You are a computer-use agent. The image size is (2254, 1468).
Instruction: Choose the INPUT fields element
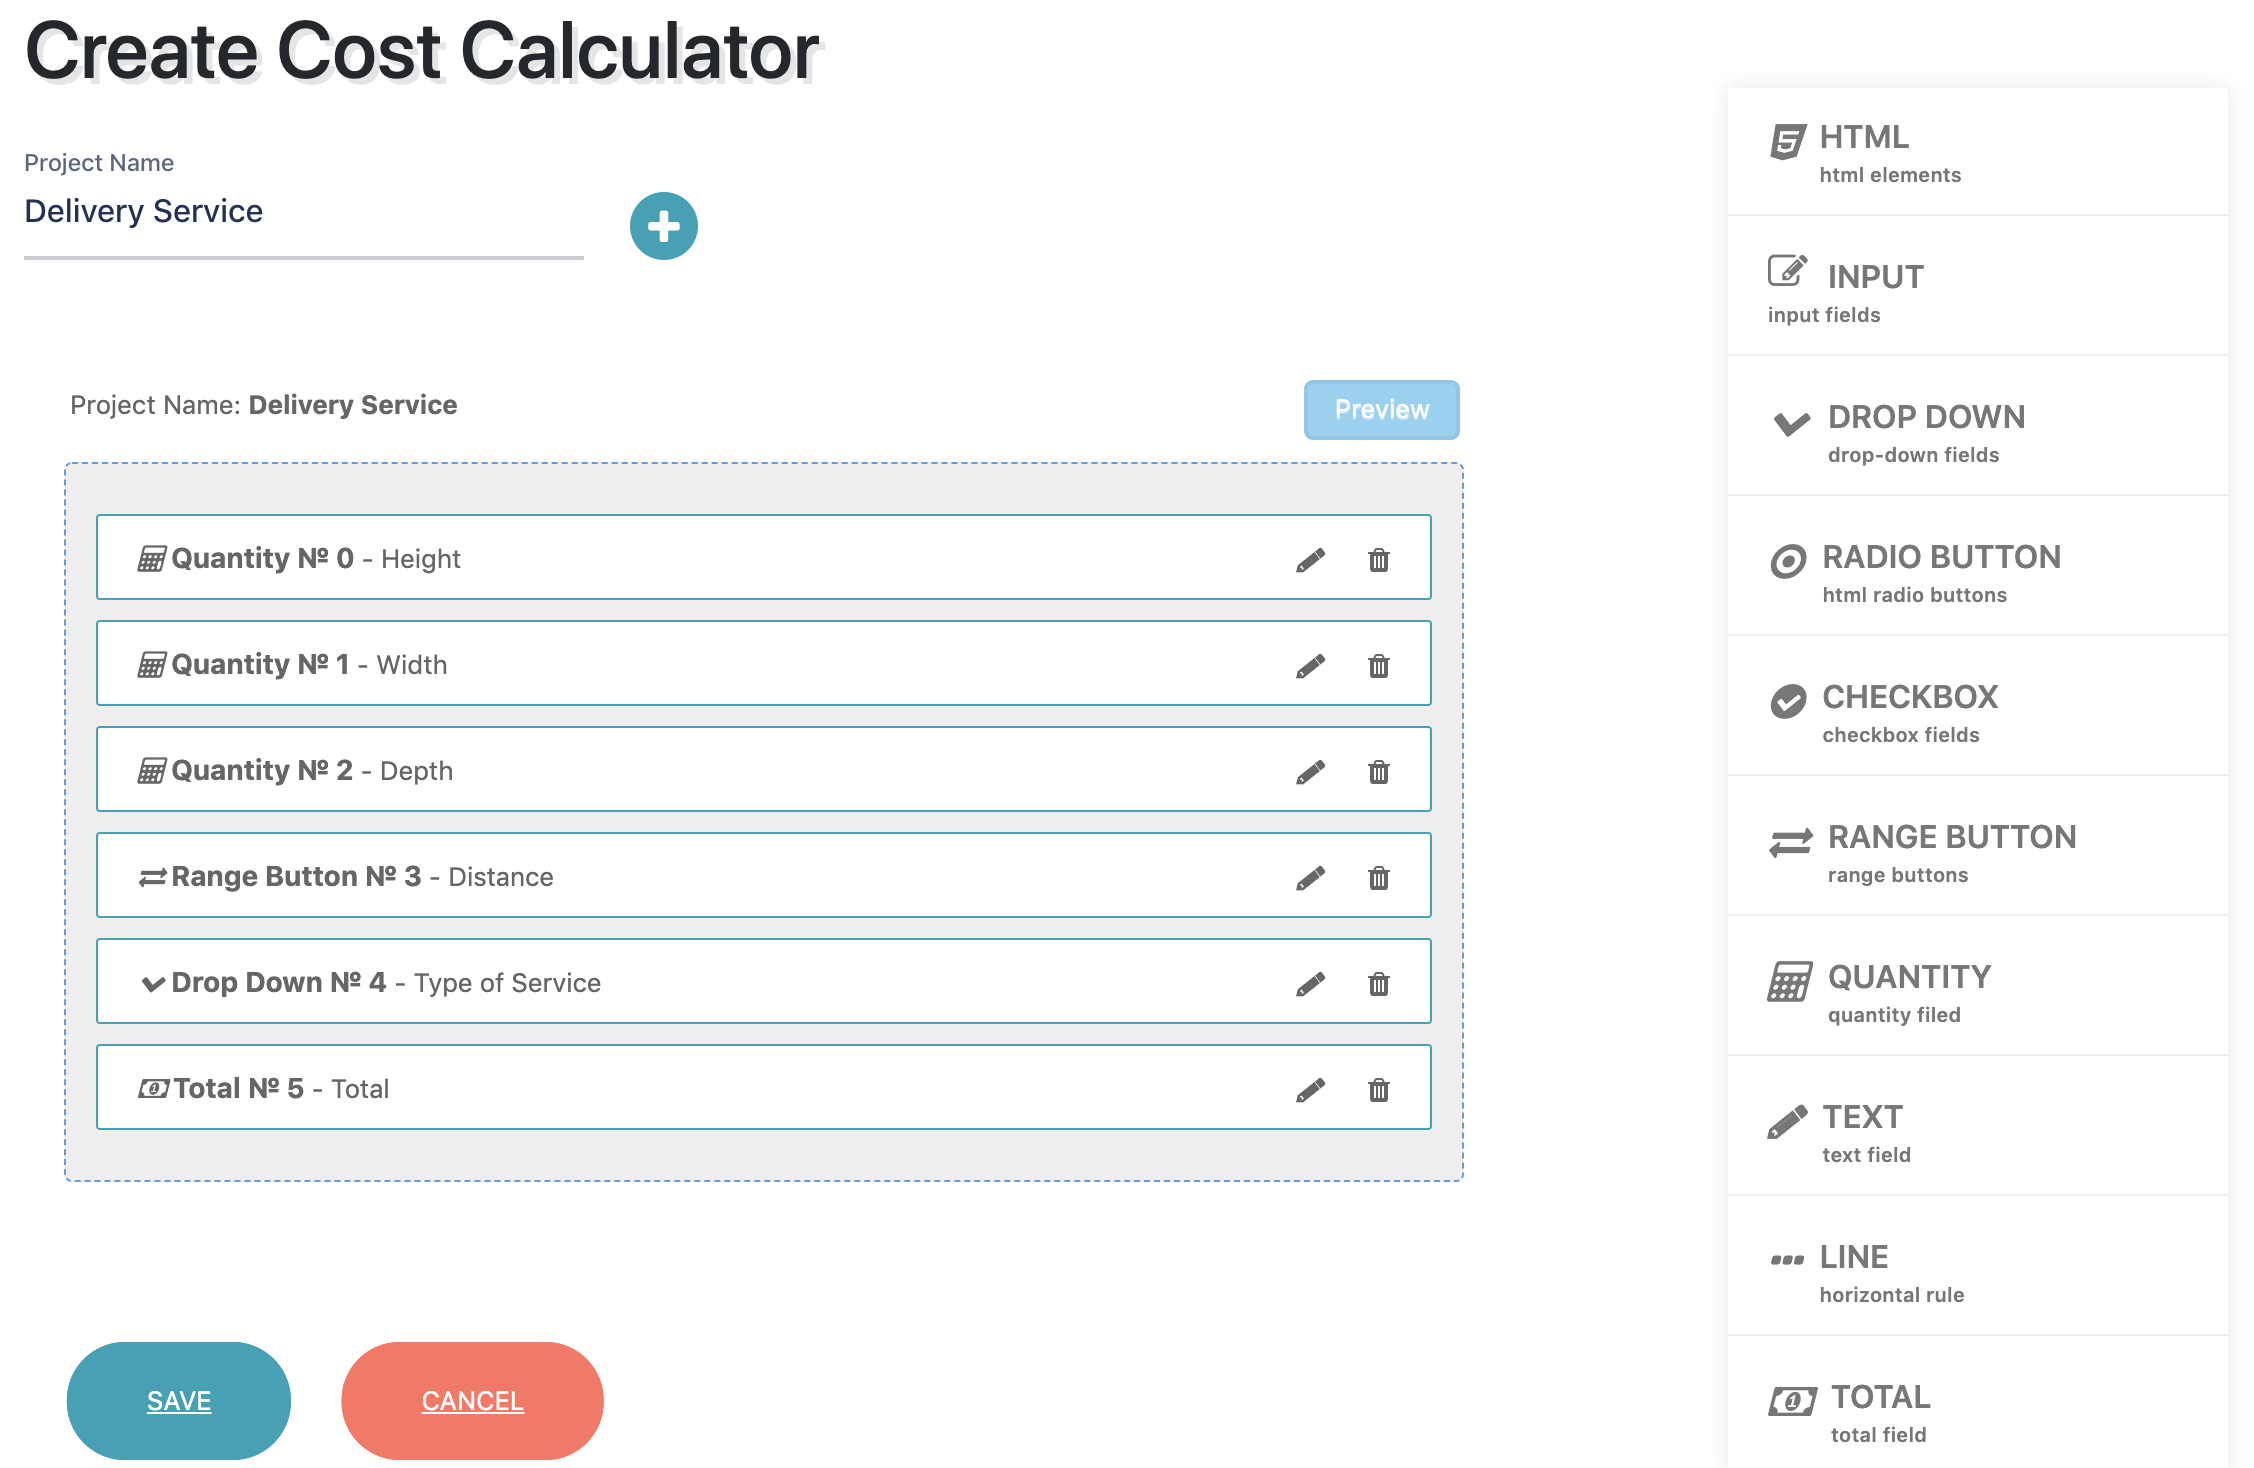[x=1977, y=286]
